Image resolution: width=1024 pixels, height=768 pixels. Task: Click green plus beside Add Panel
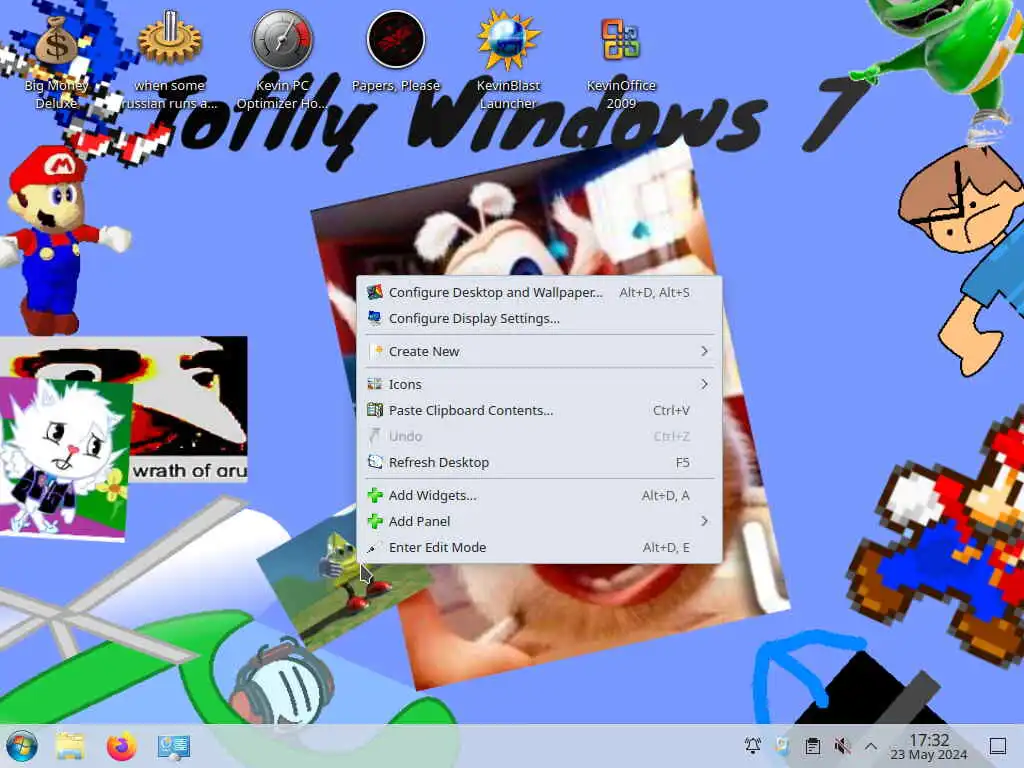pos(375,521)
